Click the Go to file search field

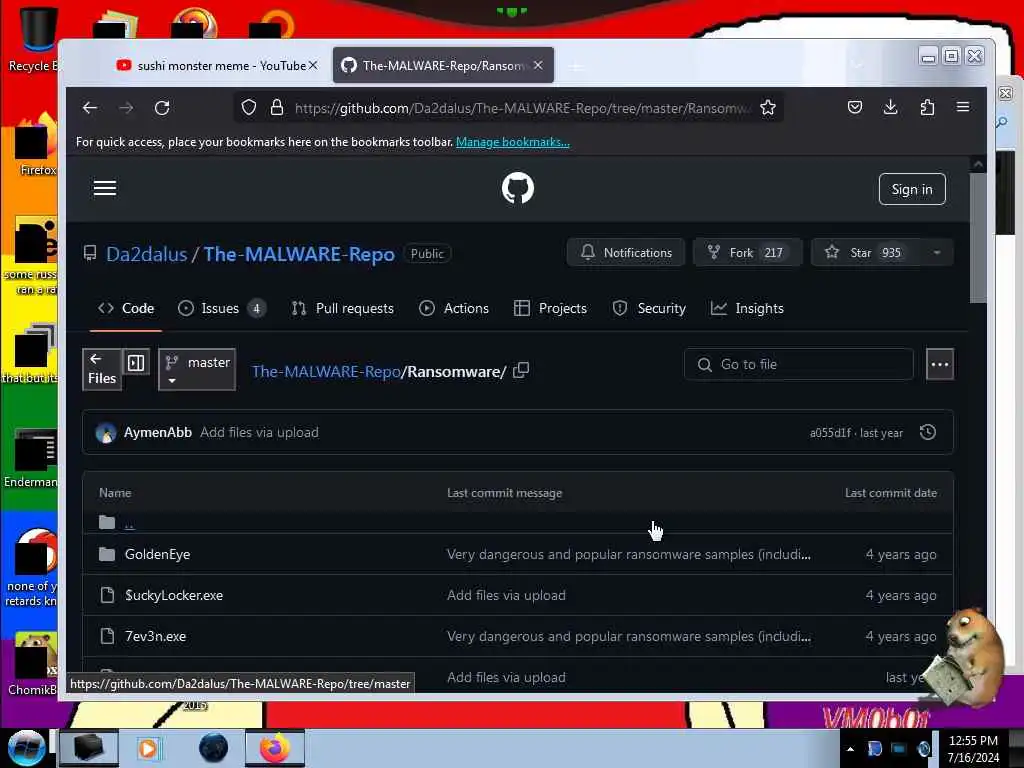[x=799, y=364]
